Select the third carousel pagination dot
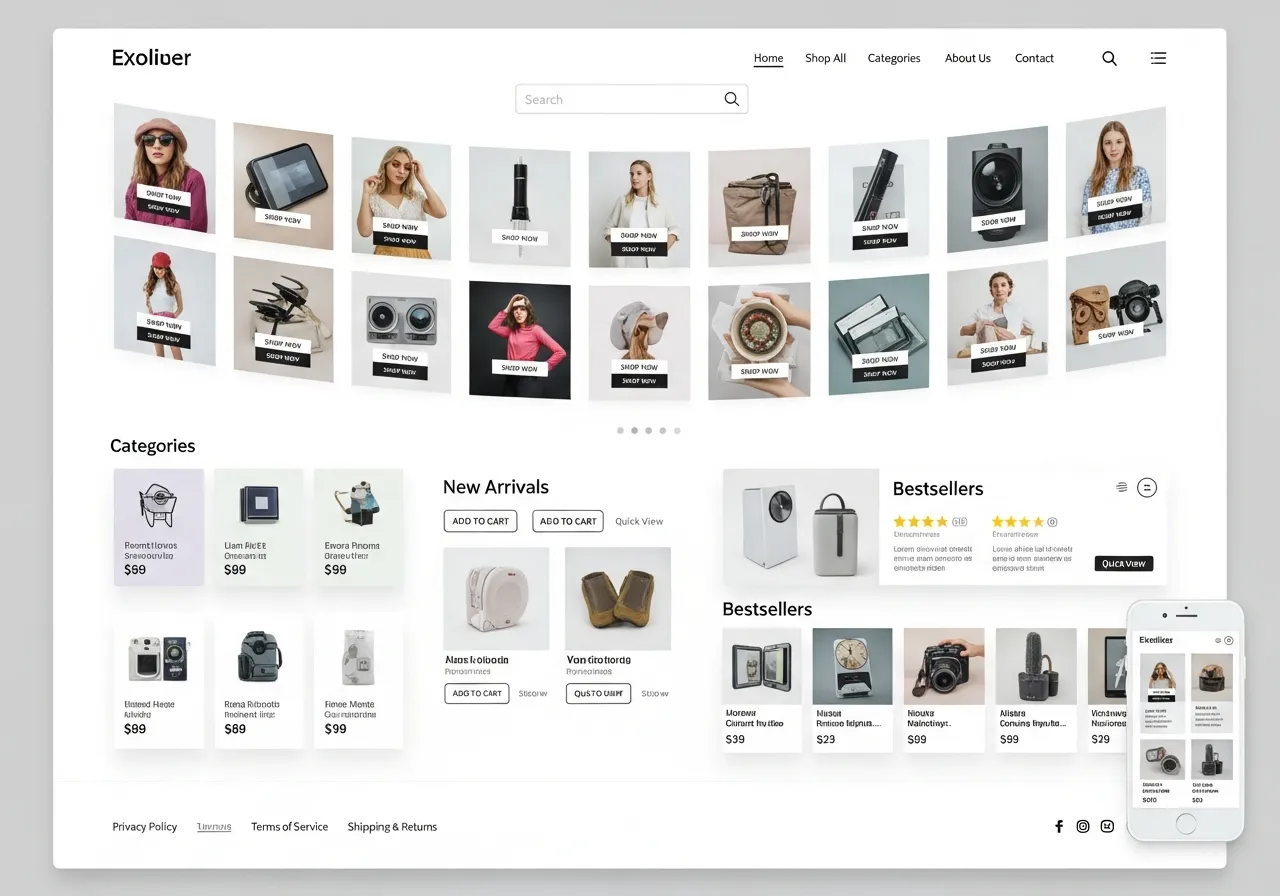The height and width of the screenshot is (896, 1280). (x=648, y=430)
